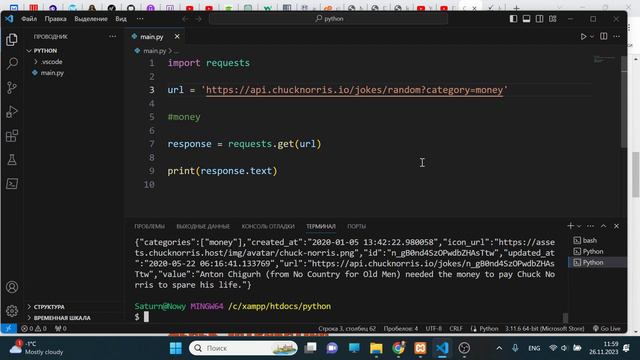
Task: Open the Search view in activity bar
Action: click(12, 63)
